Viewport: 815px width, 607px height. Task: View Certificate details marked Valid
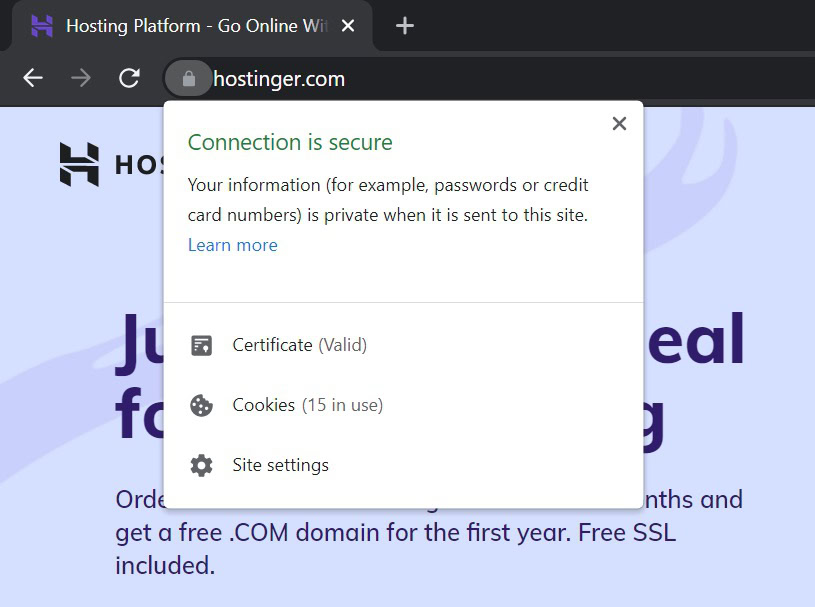click(300, 344)
